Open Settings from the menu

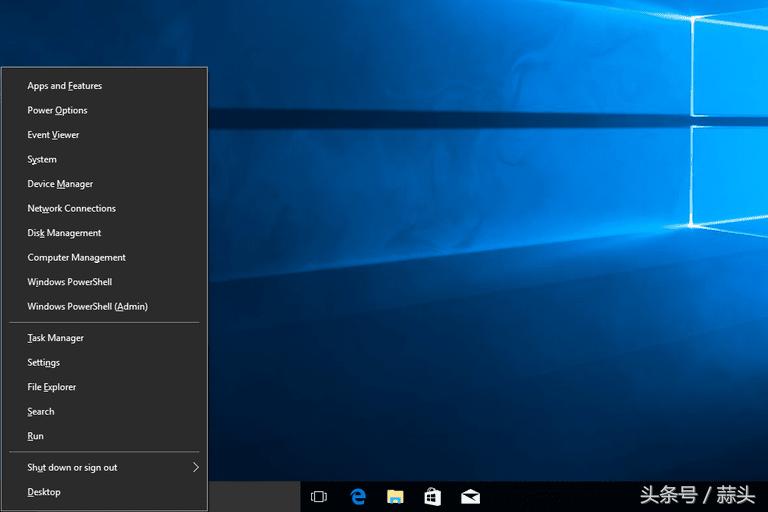104,363
